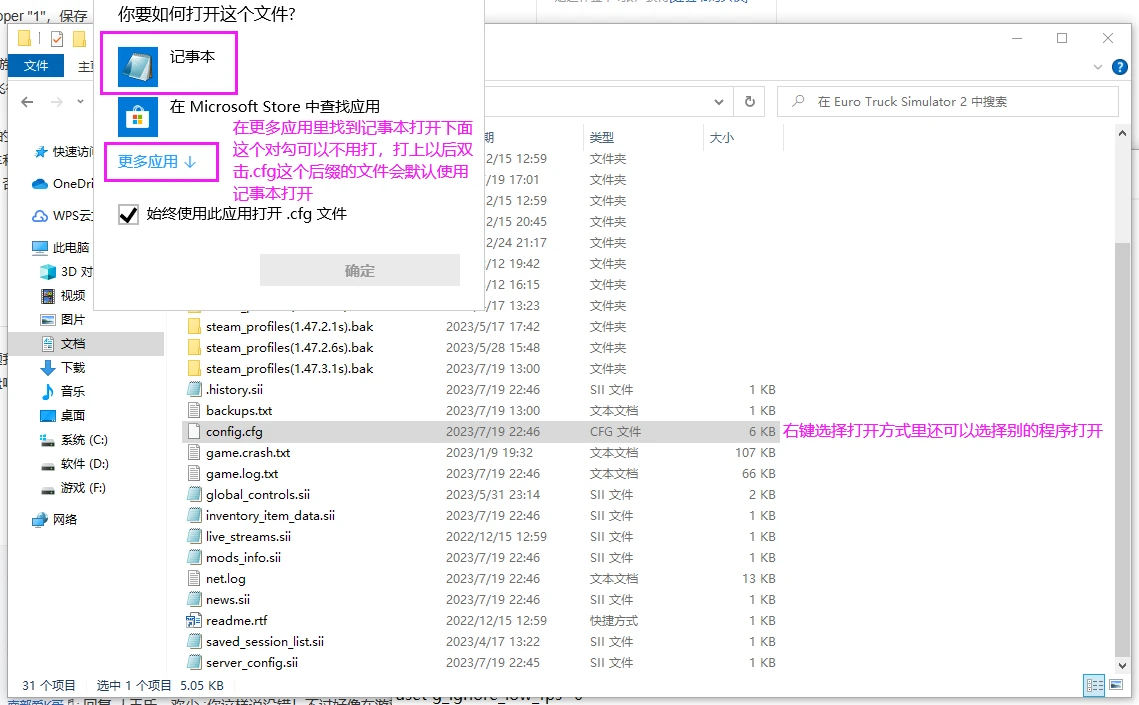
Task: Sort by 大小 column header
Action: [x=721, y=137]
